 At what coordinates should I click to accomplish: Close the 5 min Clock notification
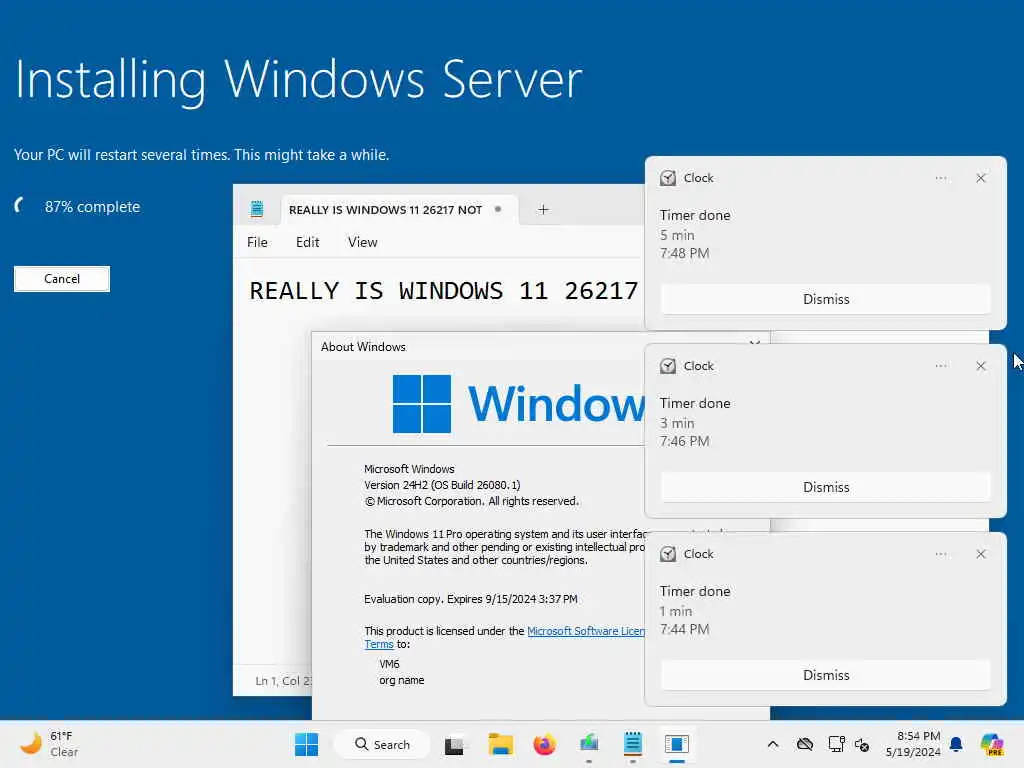[981, 178]
